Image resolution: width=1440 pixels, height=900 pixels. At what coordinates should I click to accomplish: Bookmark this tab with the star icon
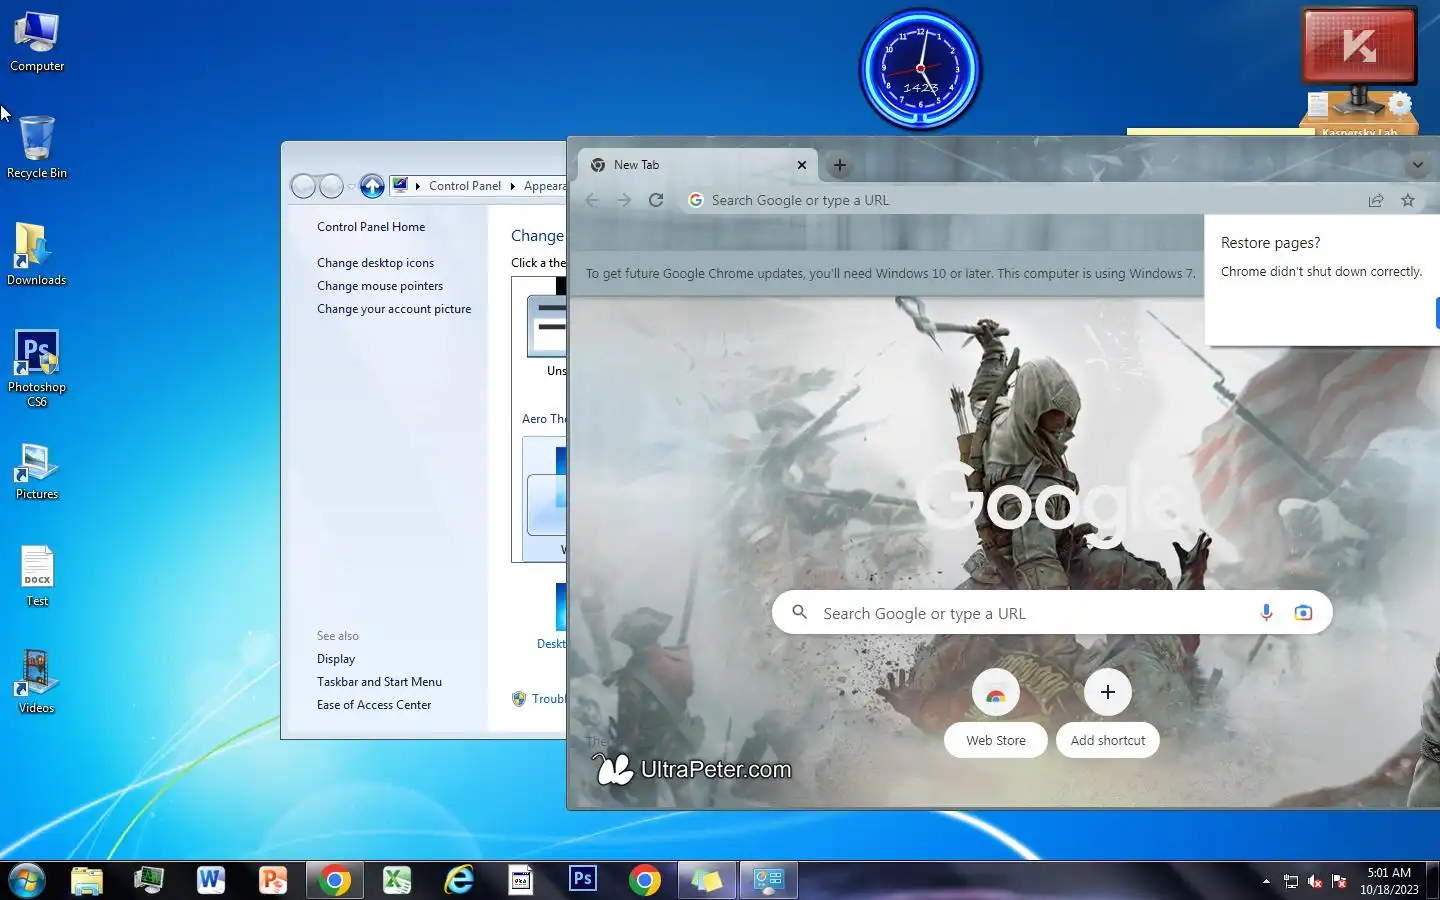coord(1408,200)
